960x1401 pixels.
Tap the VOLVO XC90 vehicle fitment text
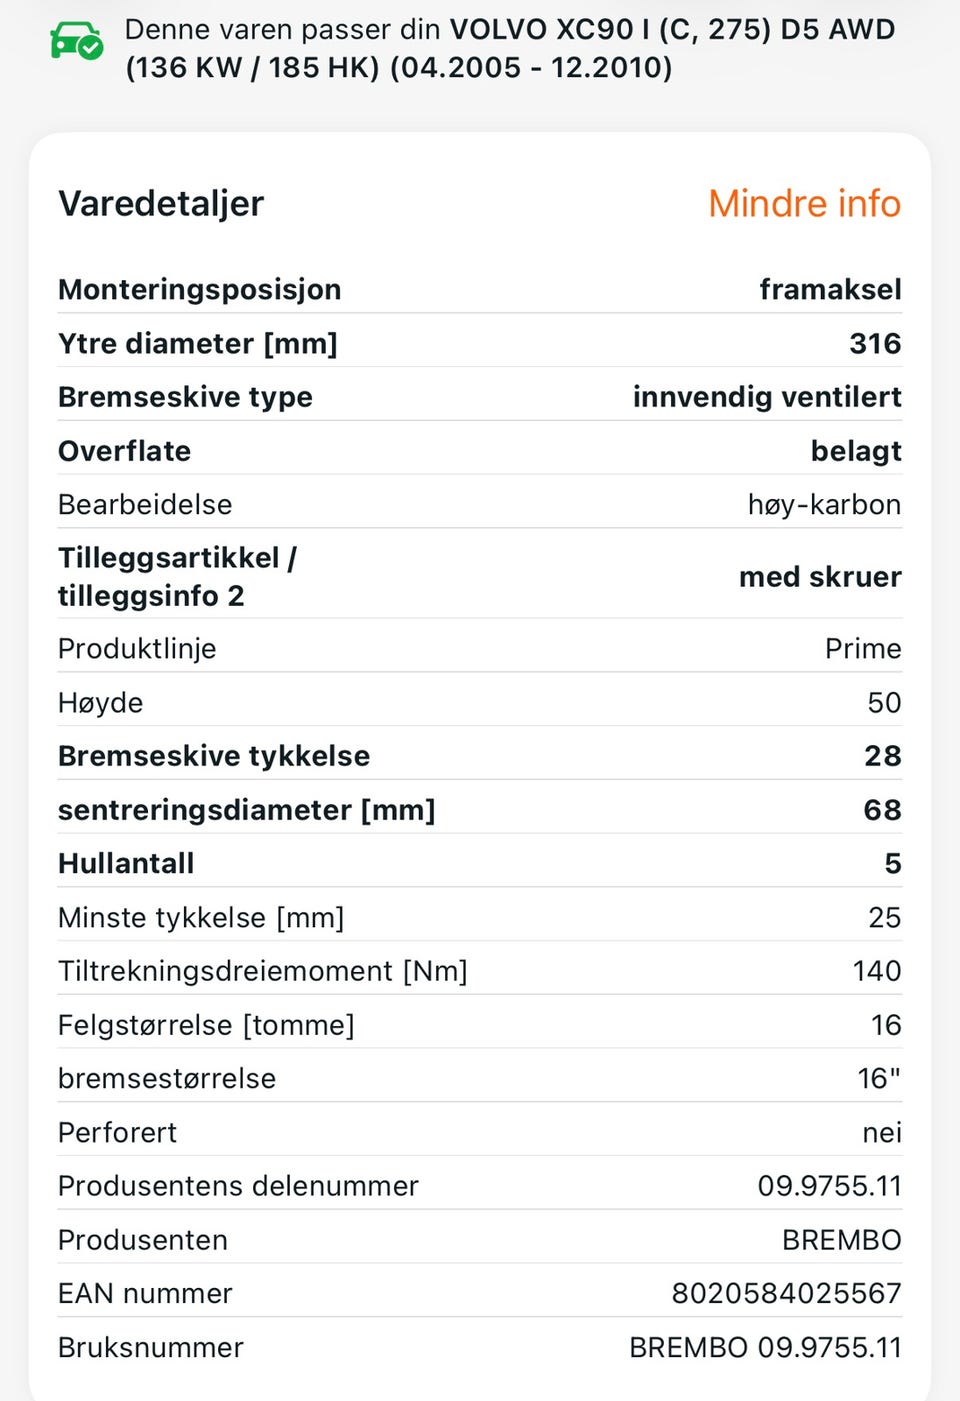point(510,48)
